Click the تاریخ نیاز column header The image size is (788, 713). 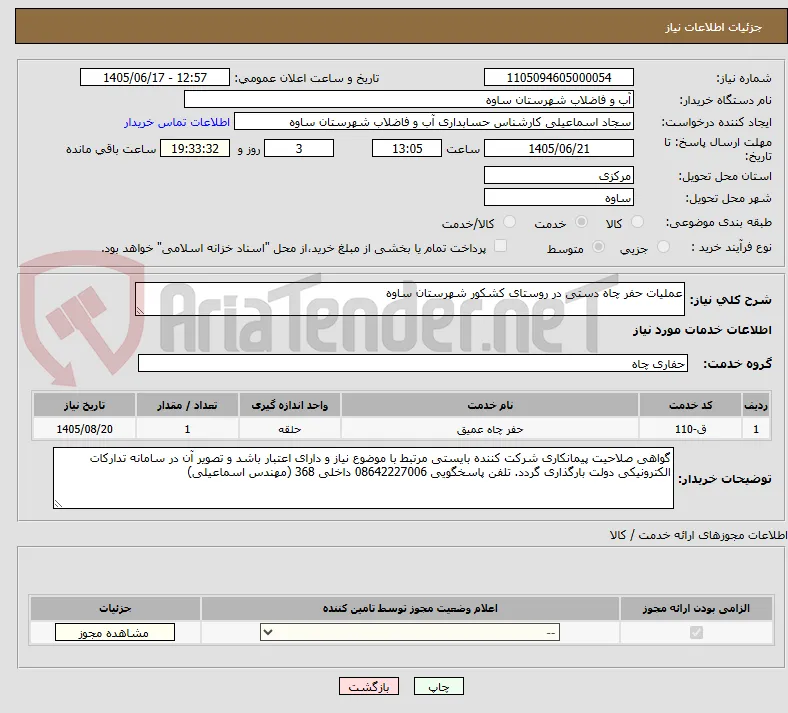pos(84,405)
